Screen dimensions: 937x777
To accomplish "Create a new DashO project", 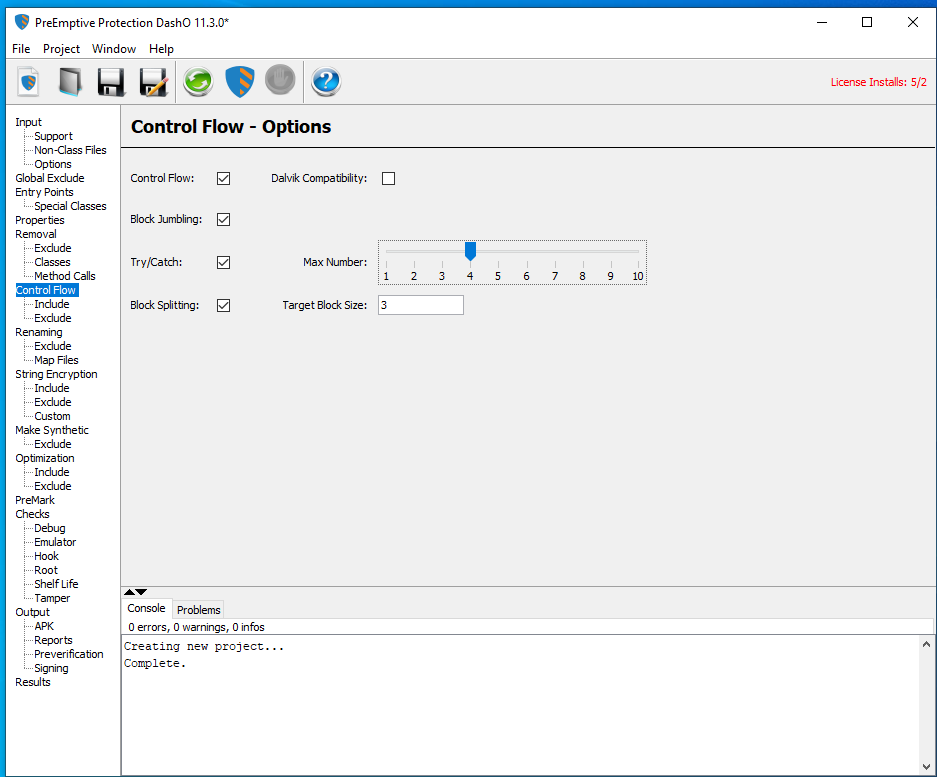I will pyautogui.click(x=27, y=81).
